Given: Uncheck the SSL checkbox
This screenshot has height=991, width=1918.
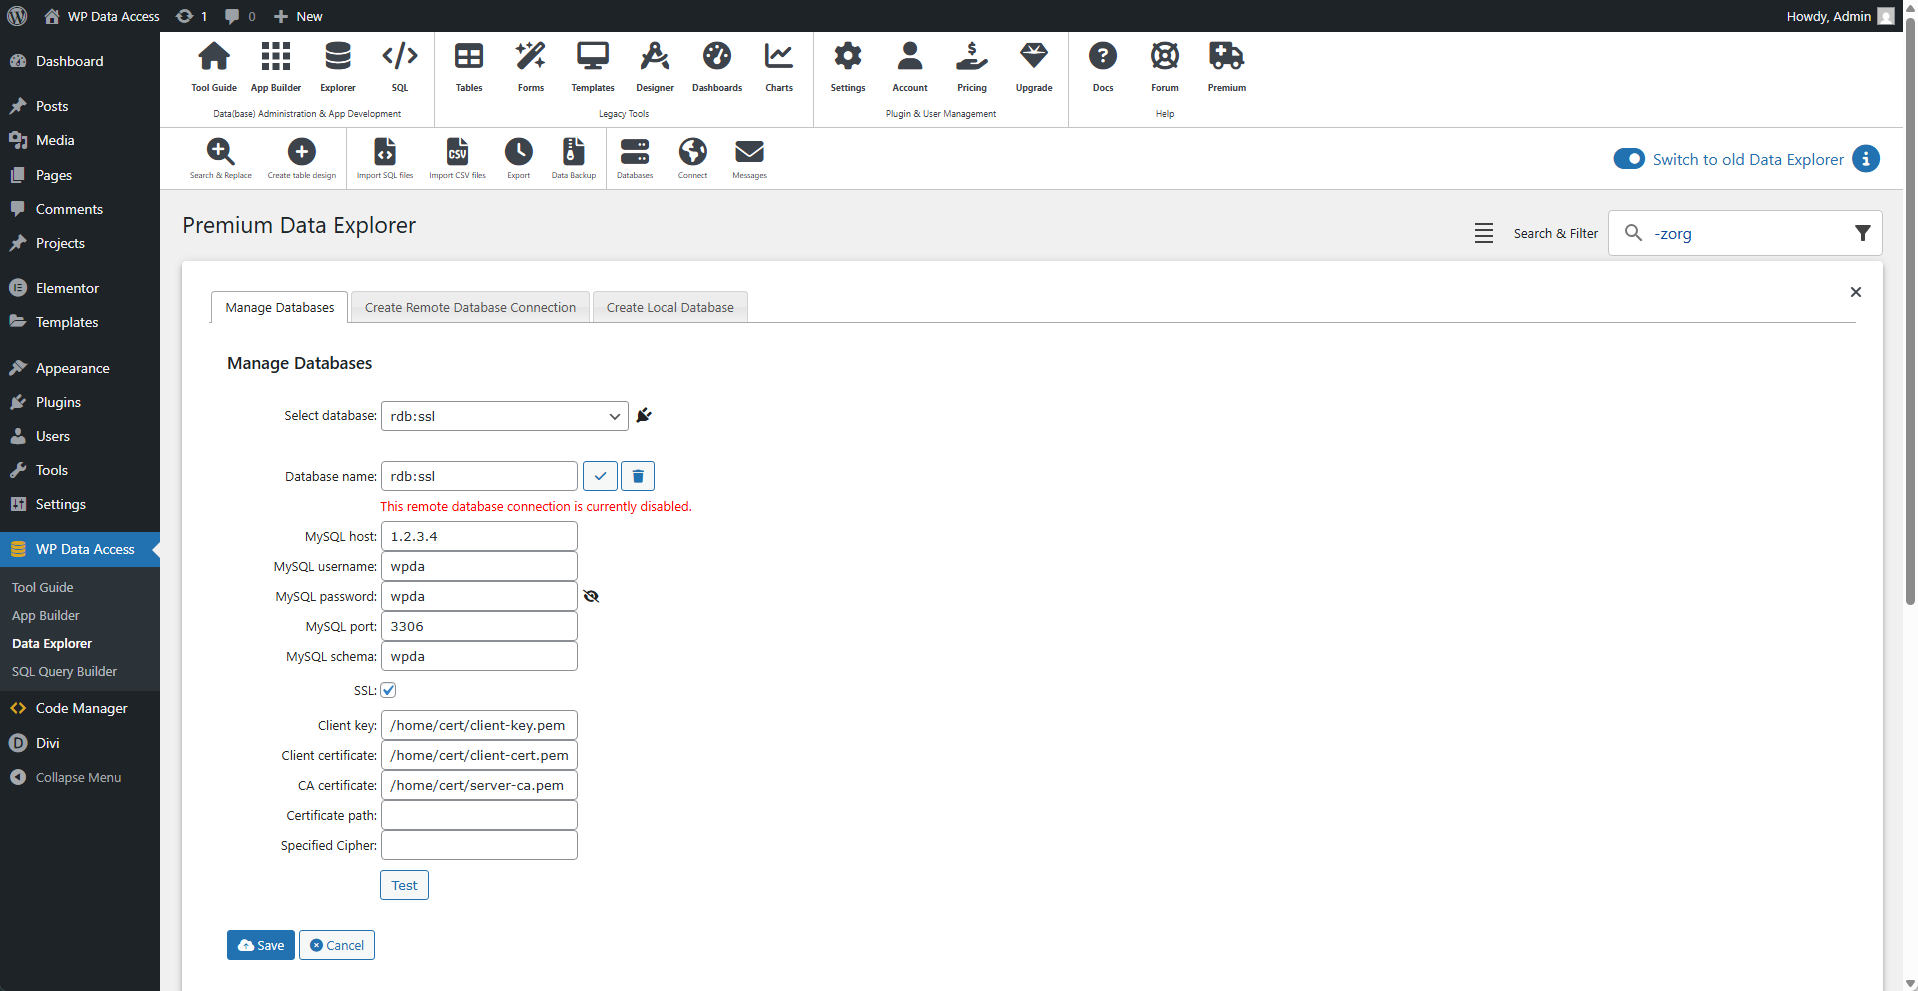Looking at the screenshot, I should [388, 690].
